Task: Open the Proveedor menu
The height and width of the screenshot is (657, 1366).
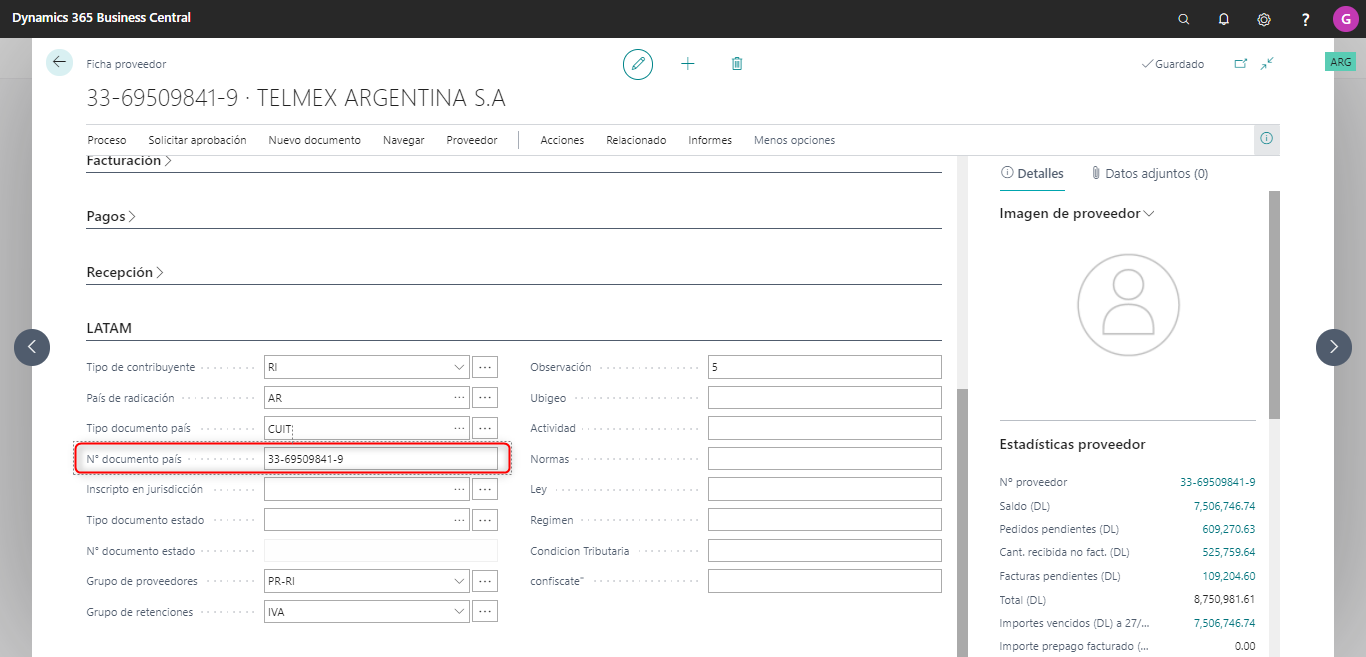Action: pos(472,140)
